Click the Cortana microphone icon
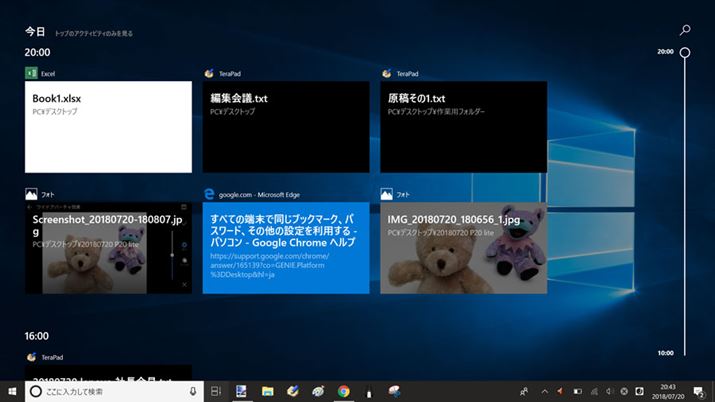The height and width of the screenshot is (402, 715). tap(192, 391)
